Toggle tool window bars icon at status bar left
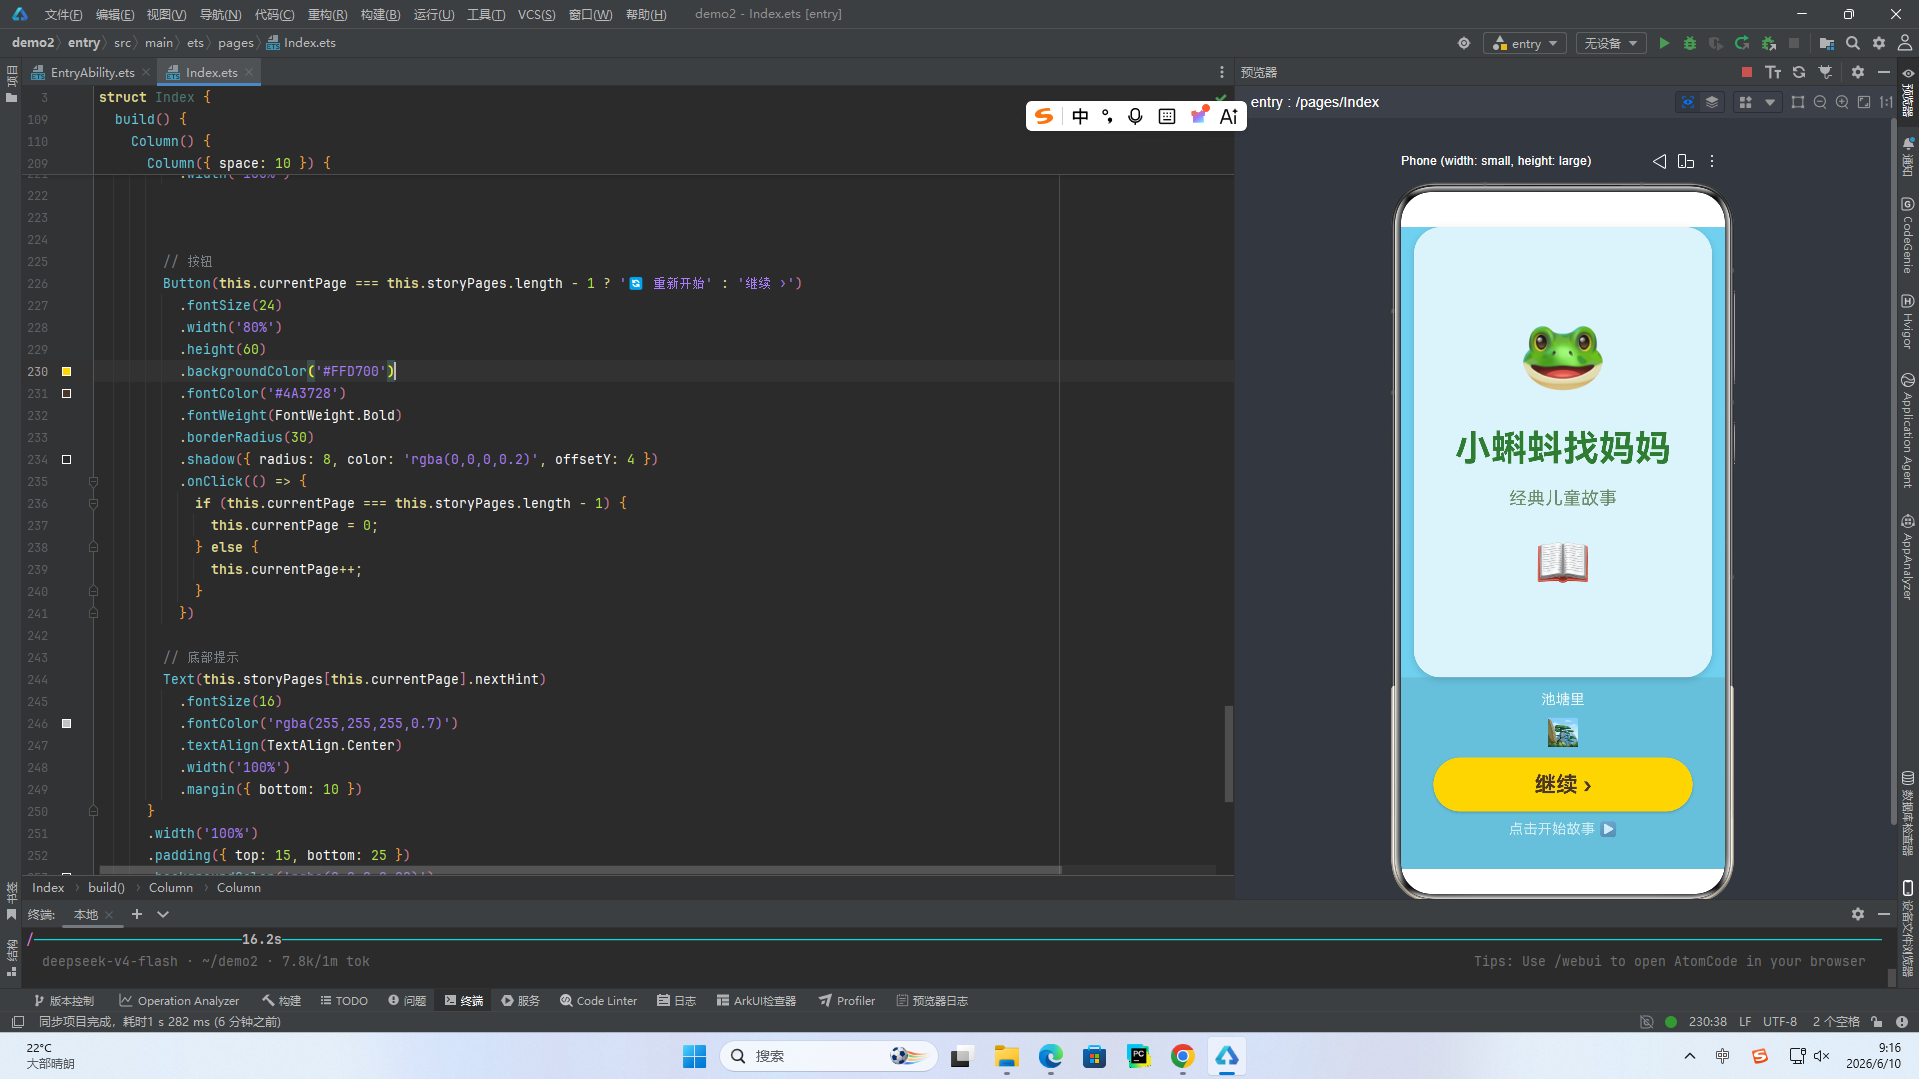 17,1022
